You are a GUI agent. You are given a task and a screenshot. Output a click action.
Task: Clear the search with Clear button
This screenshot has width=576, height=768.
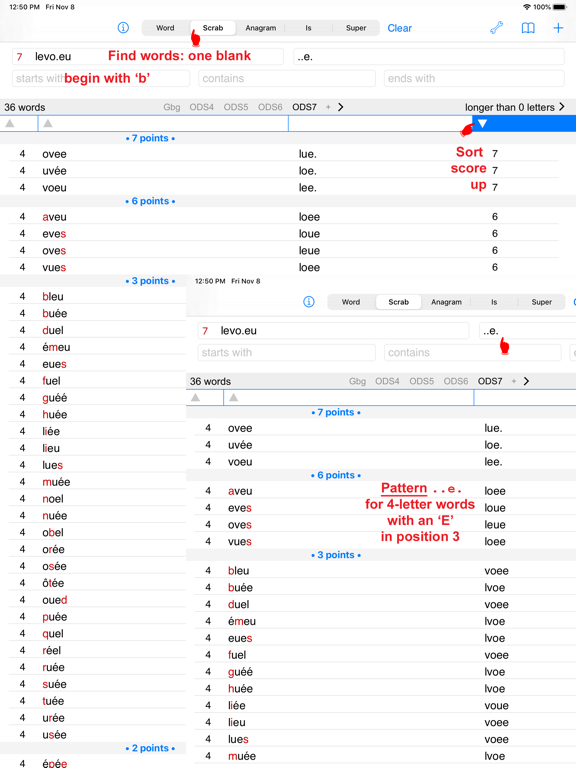pyautogui.click(x=400, y=28)
